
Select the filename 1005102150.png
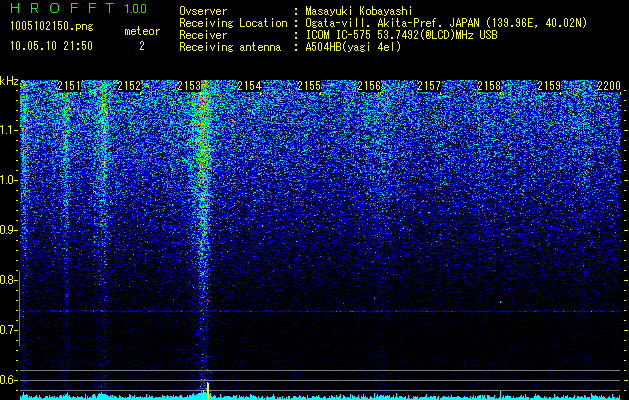[52, 27]
